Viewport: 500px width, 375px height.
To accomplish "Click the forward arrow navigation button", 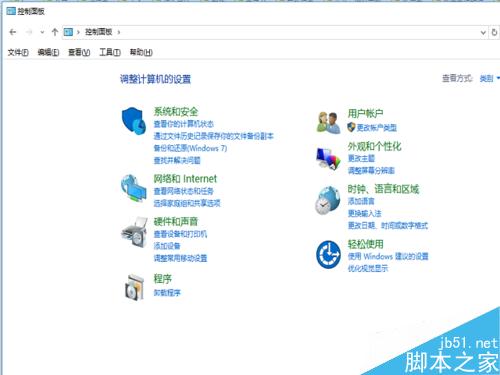I will pos(29,32).
